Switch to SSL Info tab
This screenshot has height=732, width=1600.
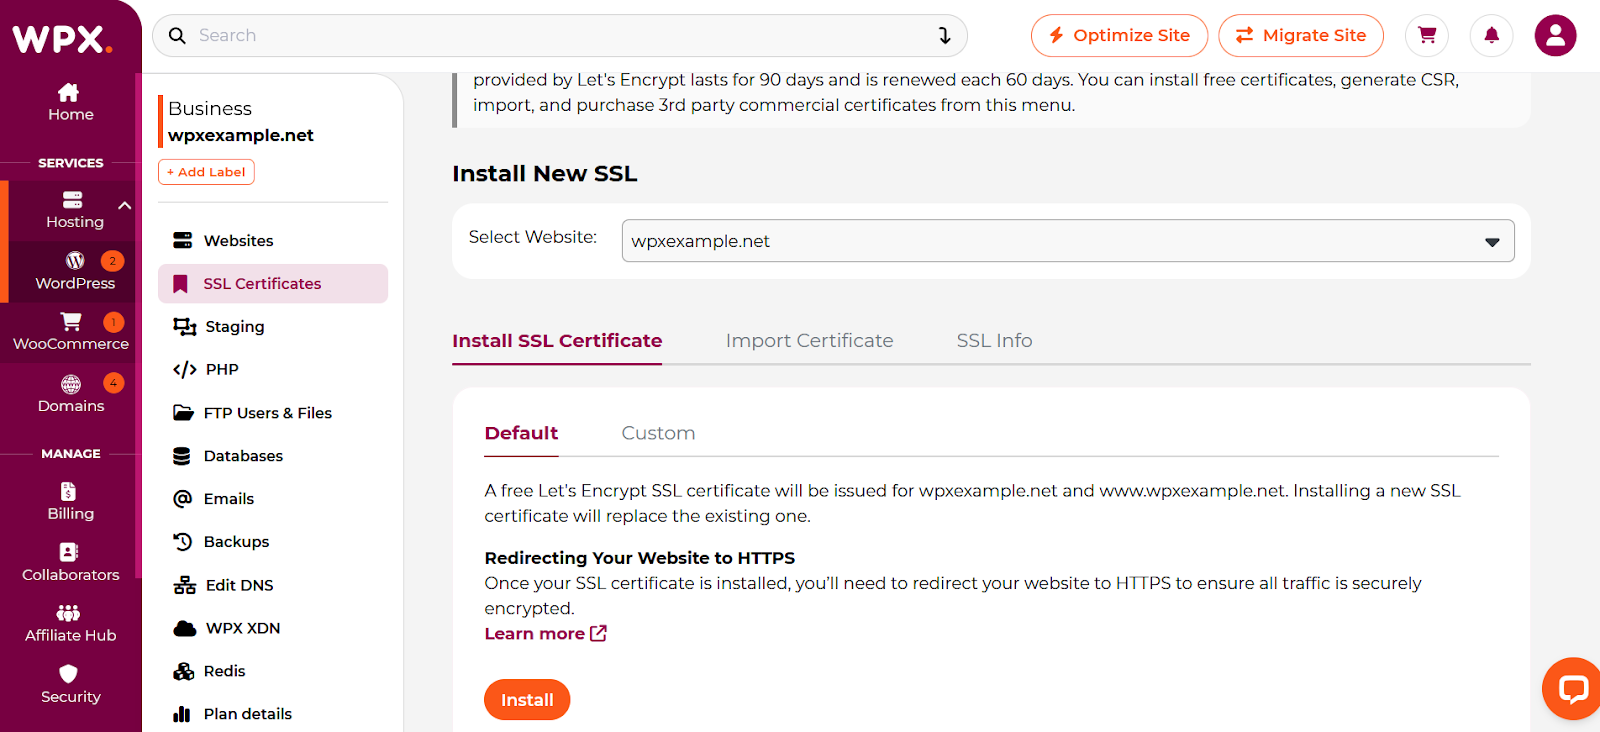[x=994, y=341]
